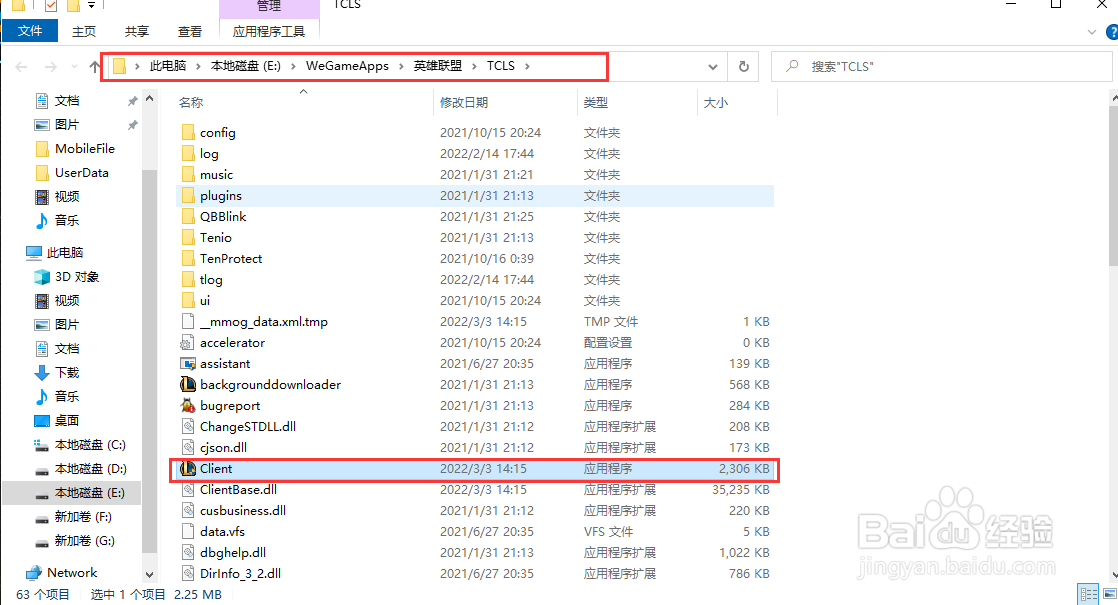Viewport: 1118px width, 605px height.
Task: Open 本地磁盘 (C:) drive in sidebar
Action: [x=80, y=445]
